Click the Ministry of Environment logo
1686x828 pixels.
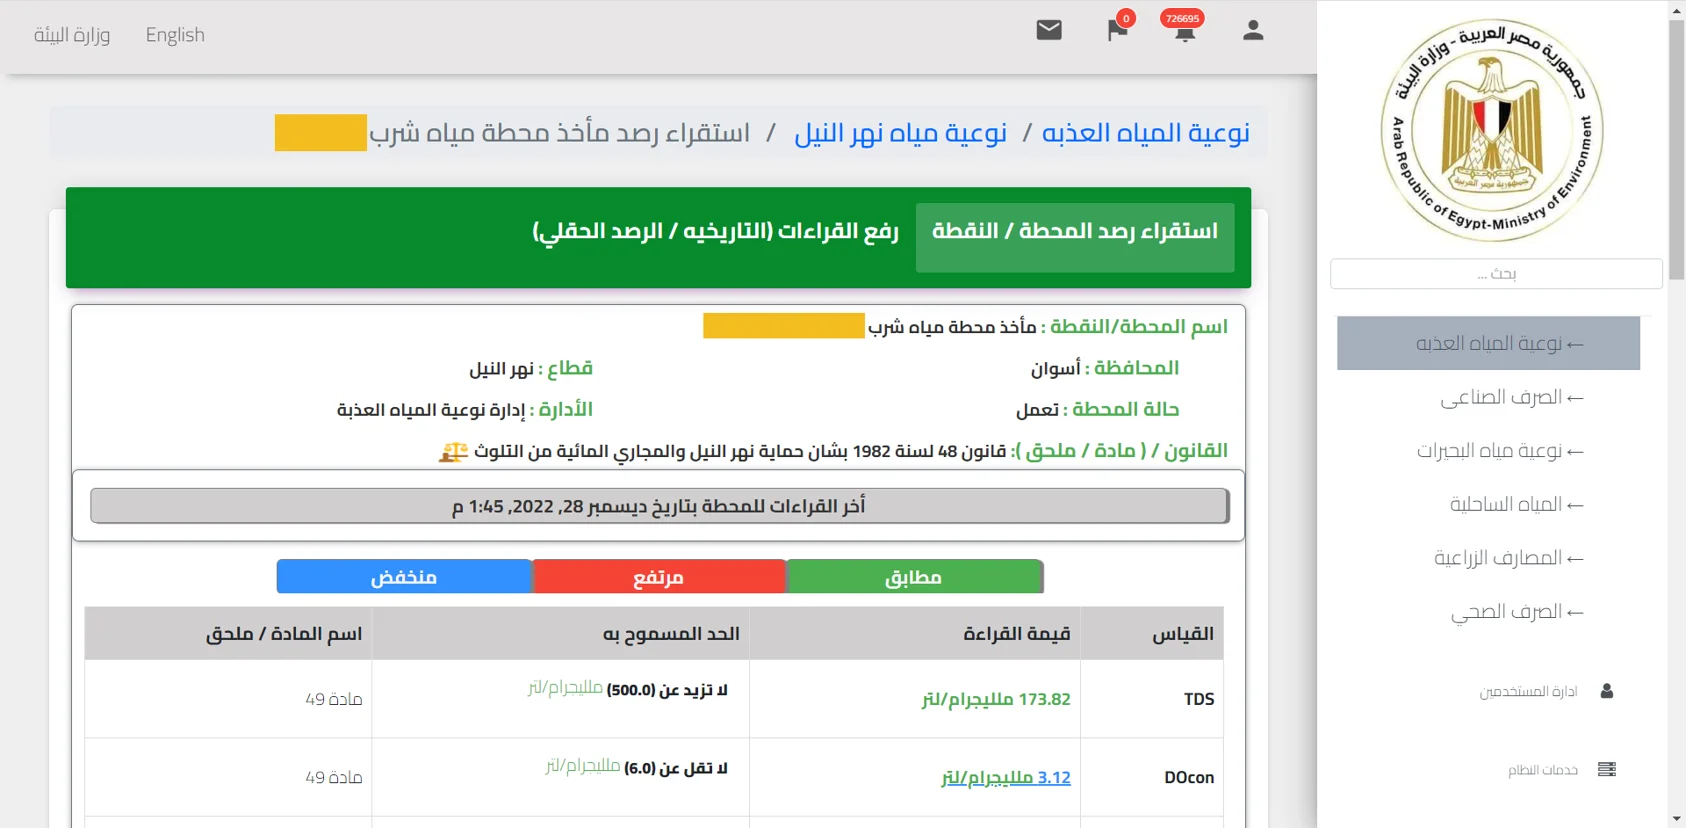point(1491,130)
